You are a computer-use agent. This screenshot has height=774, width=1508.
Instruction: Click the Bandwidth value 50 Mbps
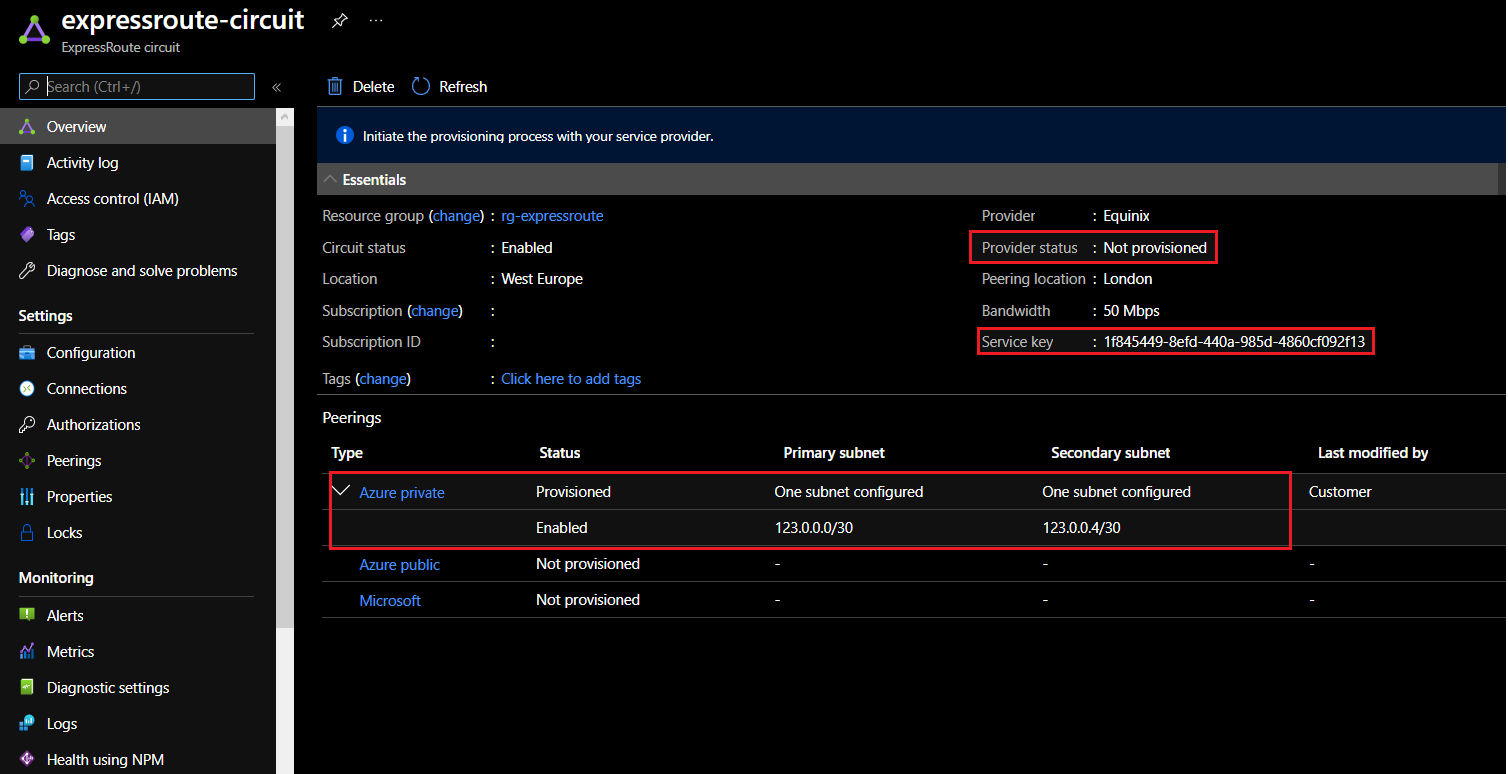tap(1131, 311)
